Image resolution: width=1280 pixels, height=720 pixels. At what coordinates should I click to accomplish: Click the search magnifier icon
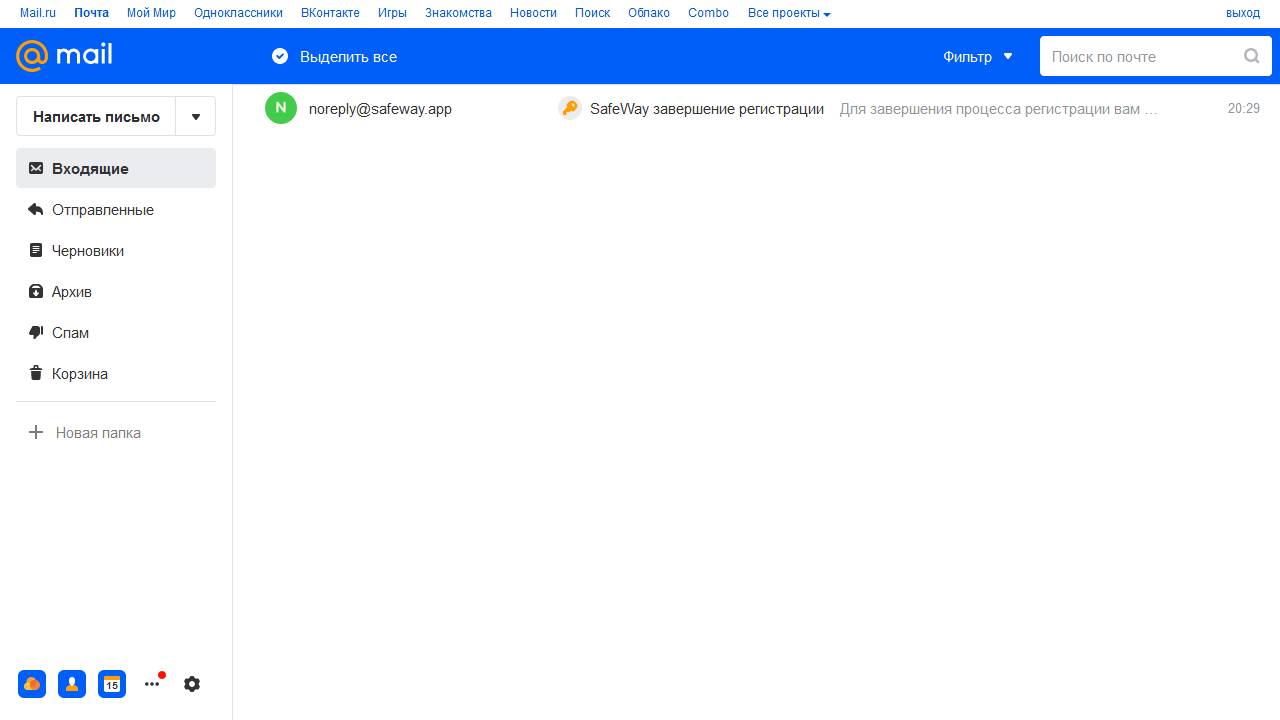[x=1251, y=56]
